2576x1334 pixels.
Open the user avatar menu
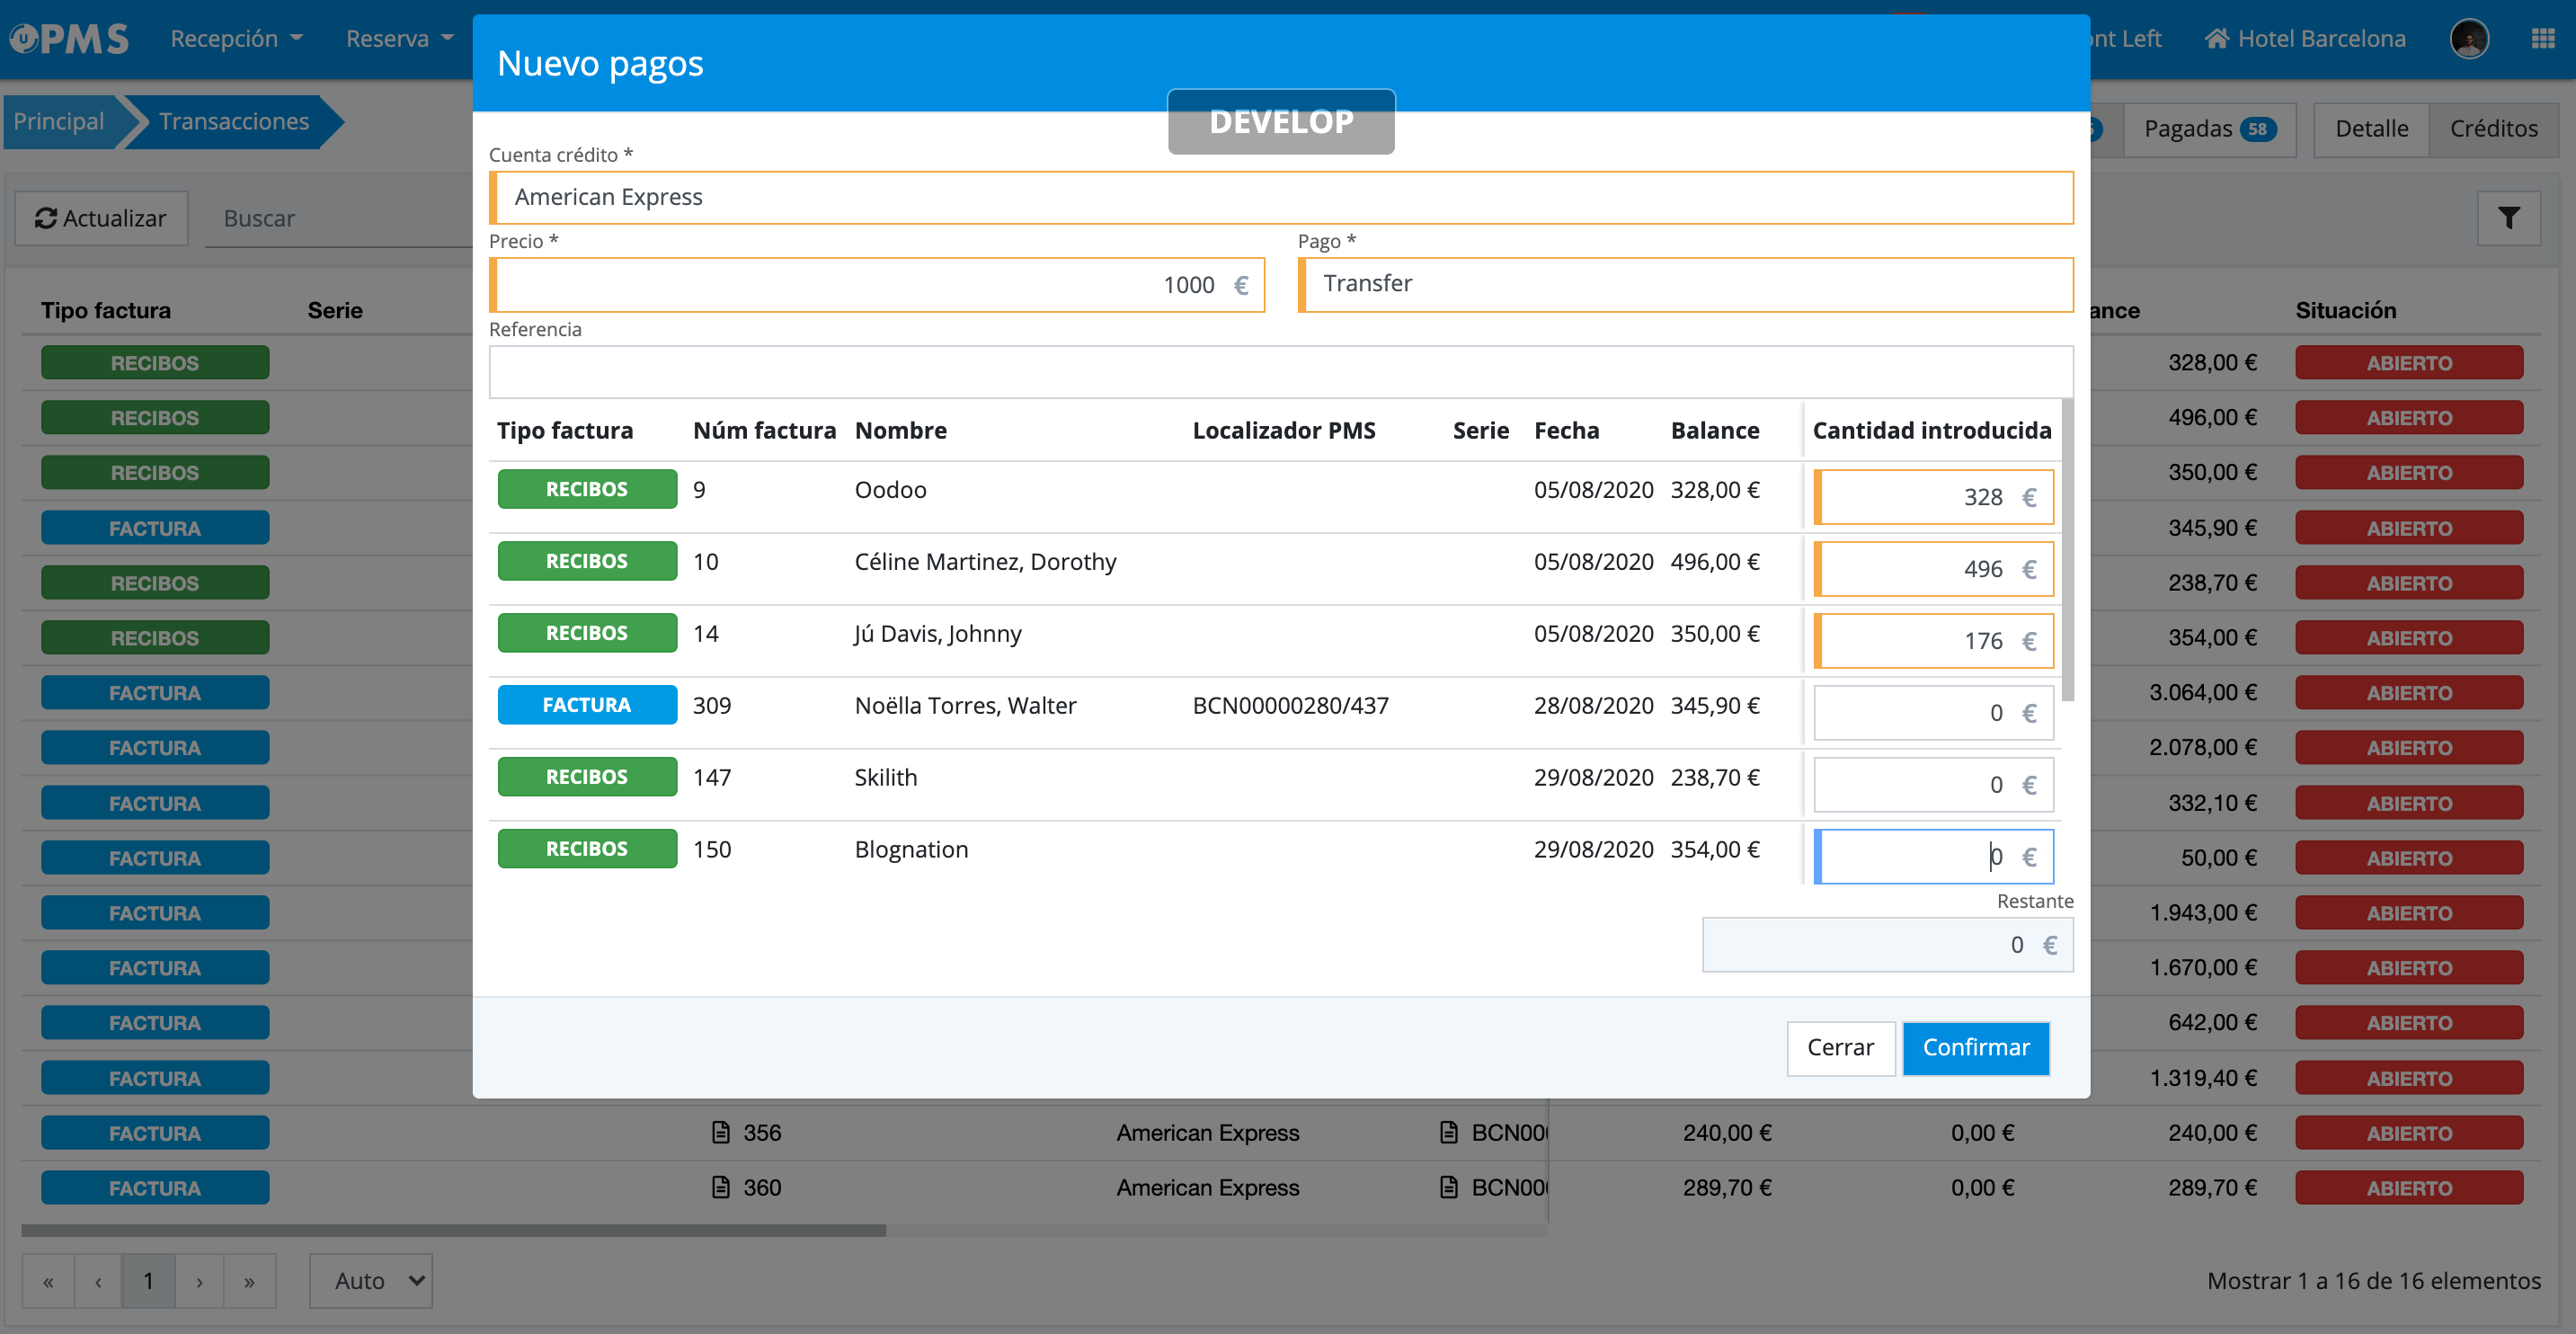(x=2469, y=39)
